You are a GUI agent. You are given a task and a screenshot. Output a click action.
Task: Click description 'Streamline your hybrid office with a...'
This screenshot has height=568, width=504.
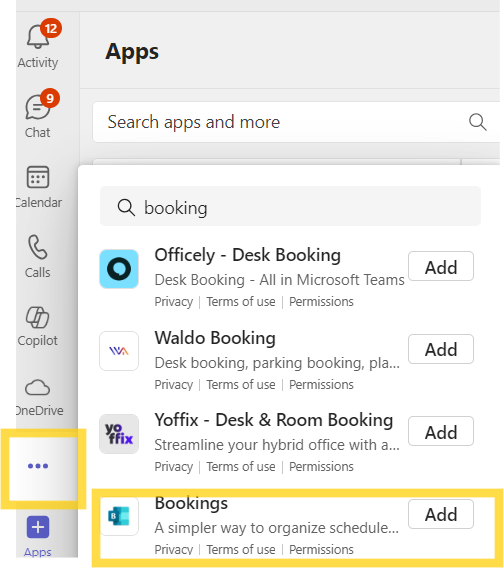[x=277, y=445]
